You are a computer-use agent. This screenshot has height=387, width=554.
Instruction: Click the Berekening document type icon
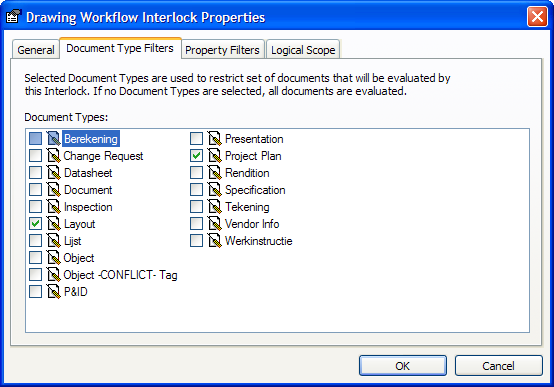point(53,139)
